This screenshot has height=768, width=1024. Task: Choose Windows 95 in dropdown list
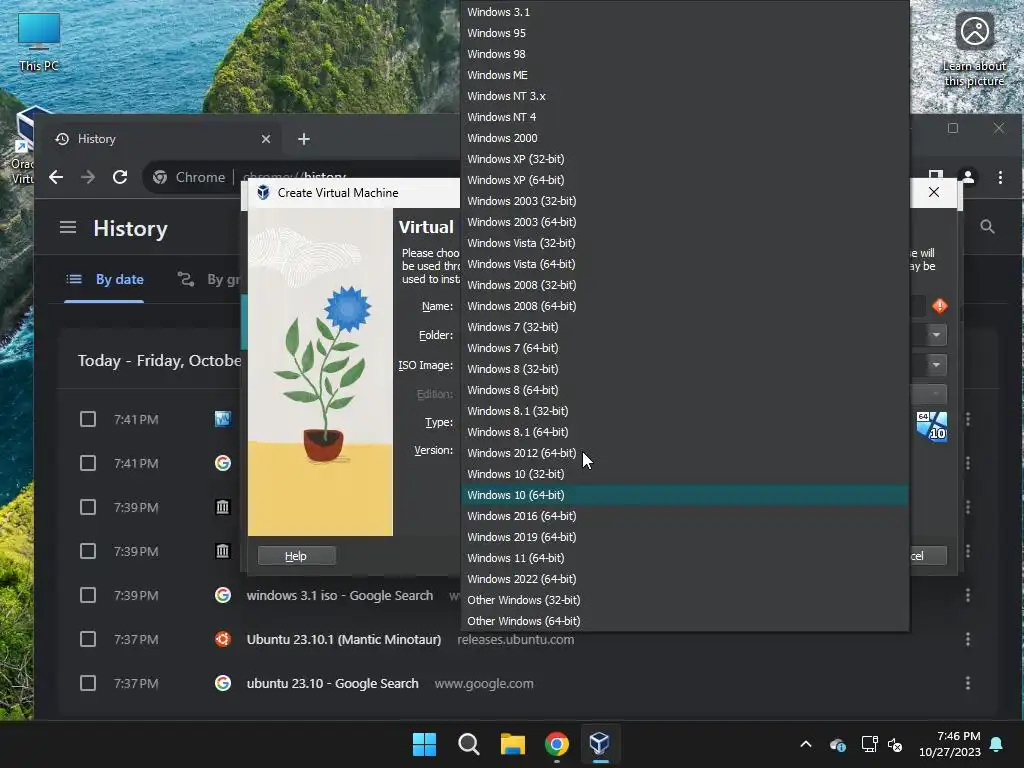point(684,33)
